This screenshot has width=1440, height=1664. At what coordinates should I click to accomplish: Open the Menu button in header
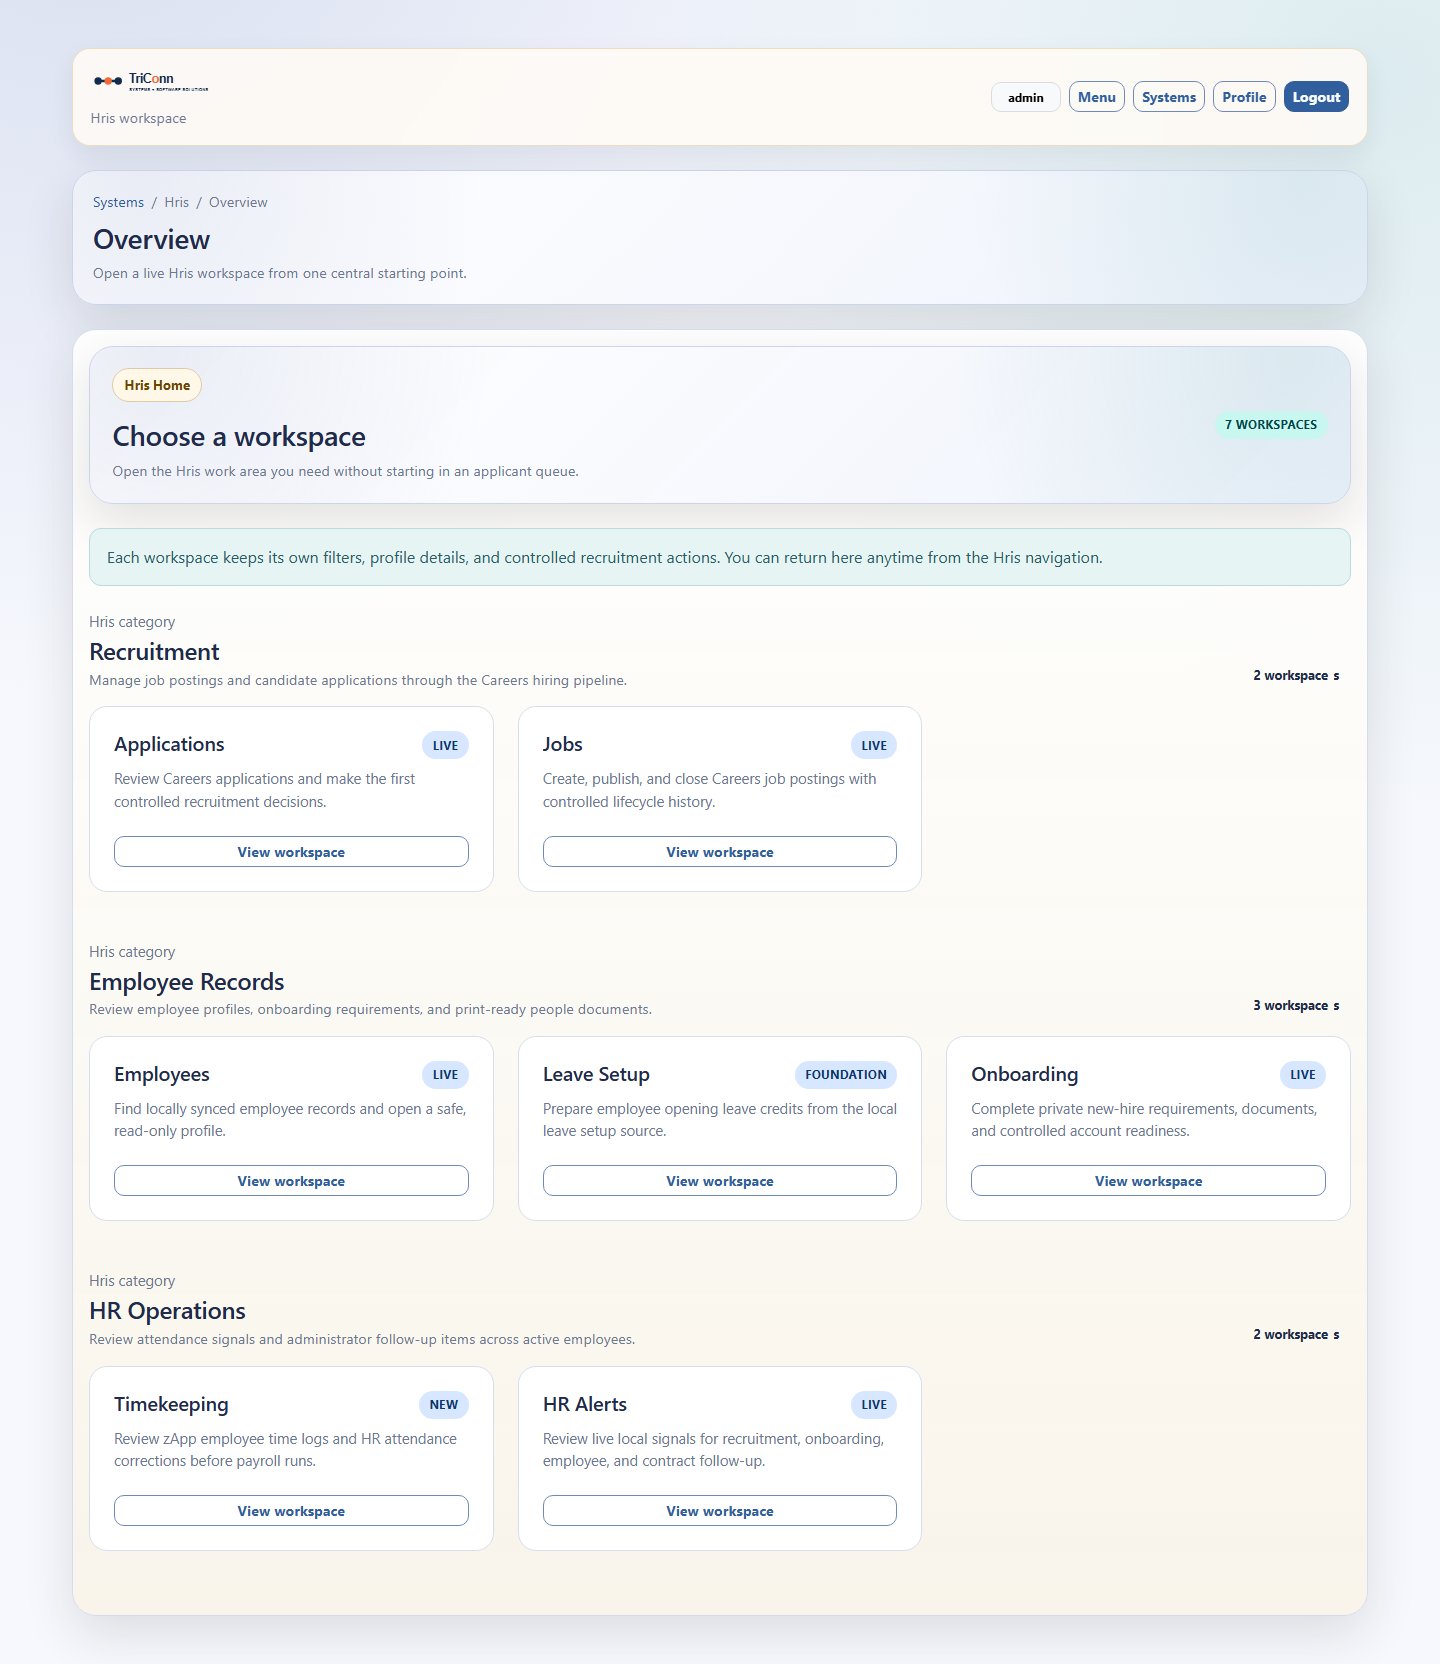point(1097,97)
